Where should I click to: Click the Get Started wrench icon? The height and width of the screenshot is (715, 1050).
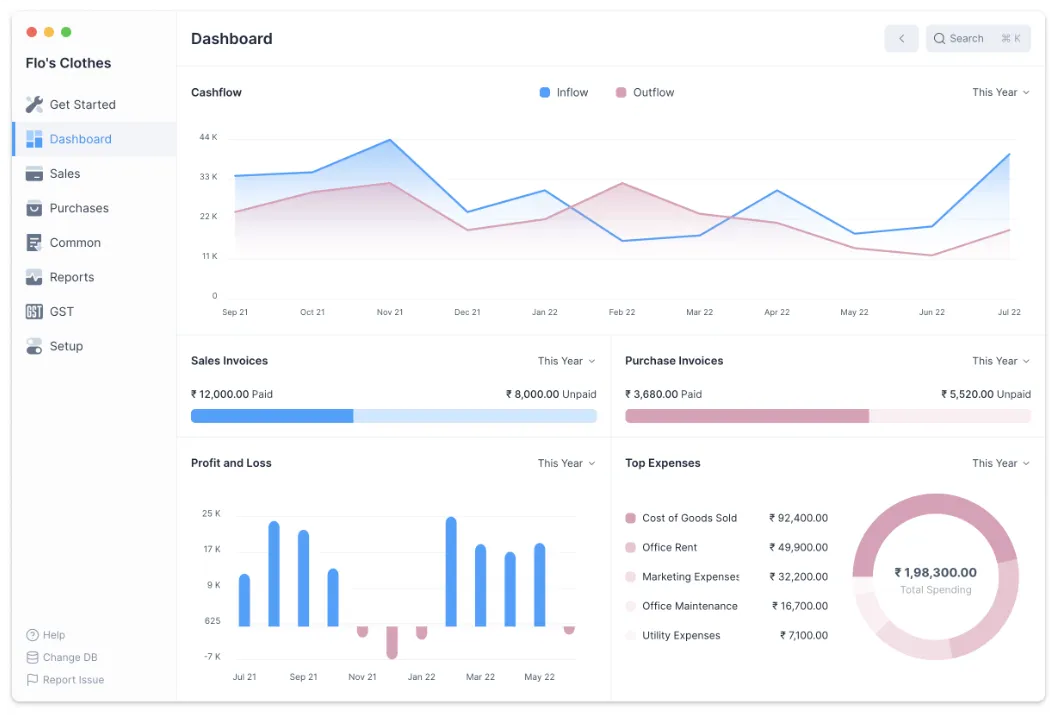[34, 104]
